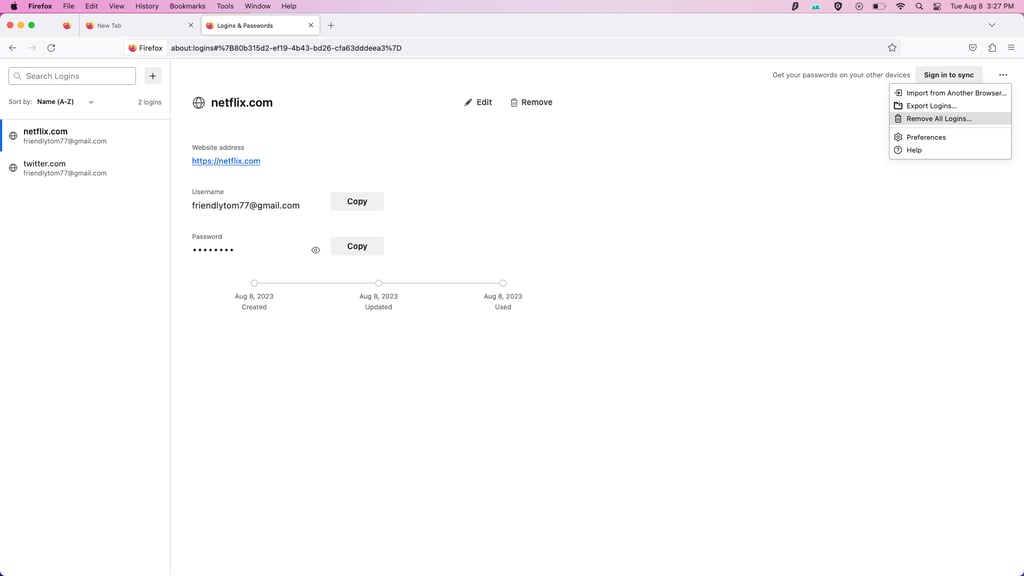Select the twitter.com login entry
Image resolution: width=1024 pixels, height=576 pixels.
click(86, 168)
